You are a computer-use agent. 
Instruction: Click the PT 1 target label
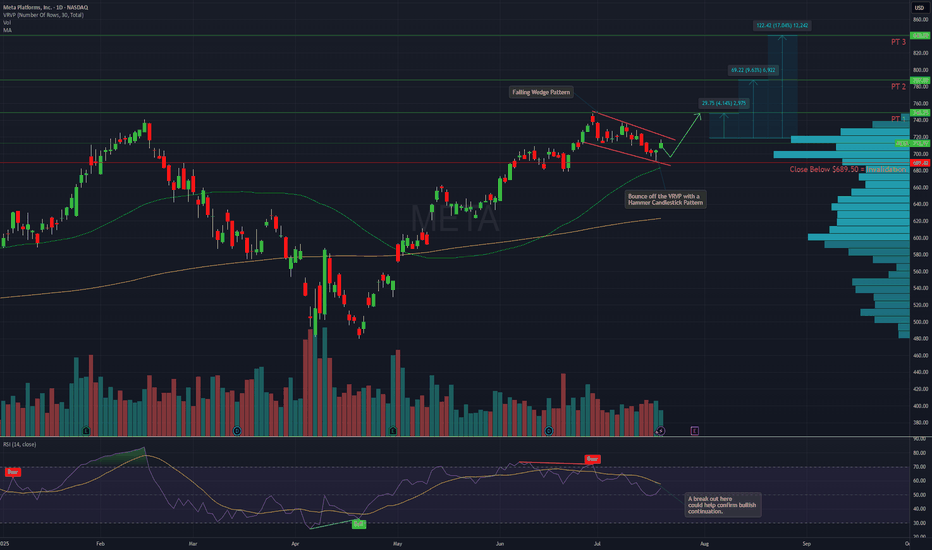[x=898, y=119]
